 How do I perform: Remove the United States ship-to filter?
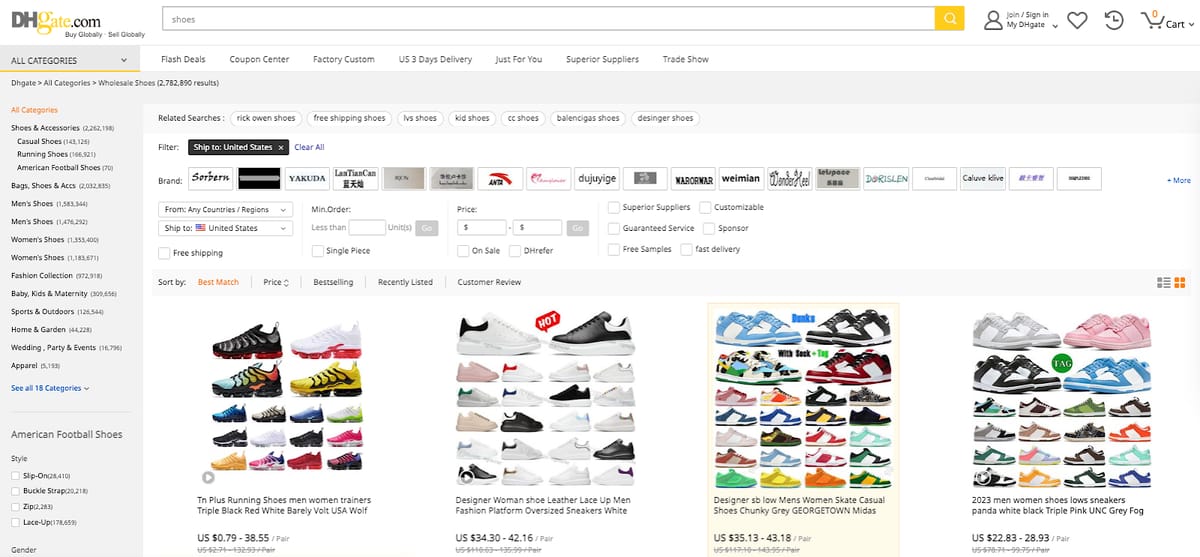(281, 147)
